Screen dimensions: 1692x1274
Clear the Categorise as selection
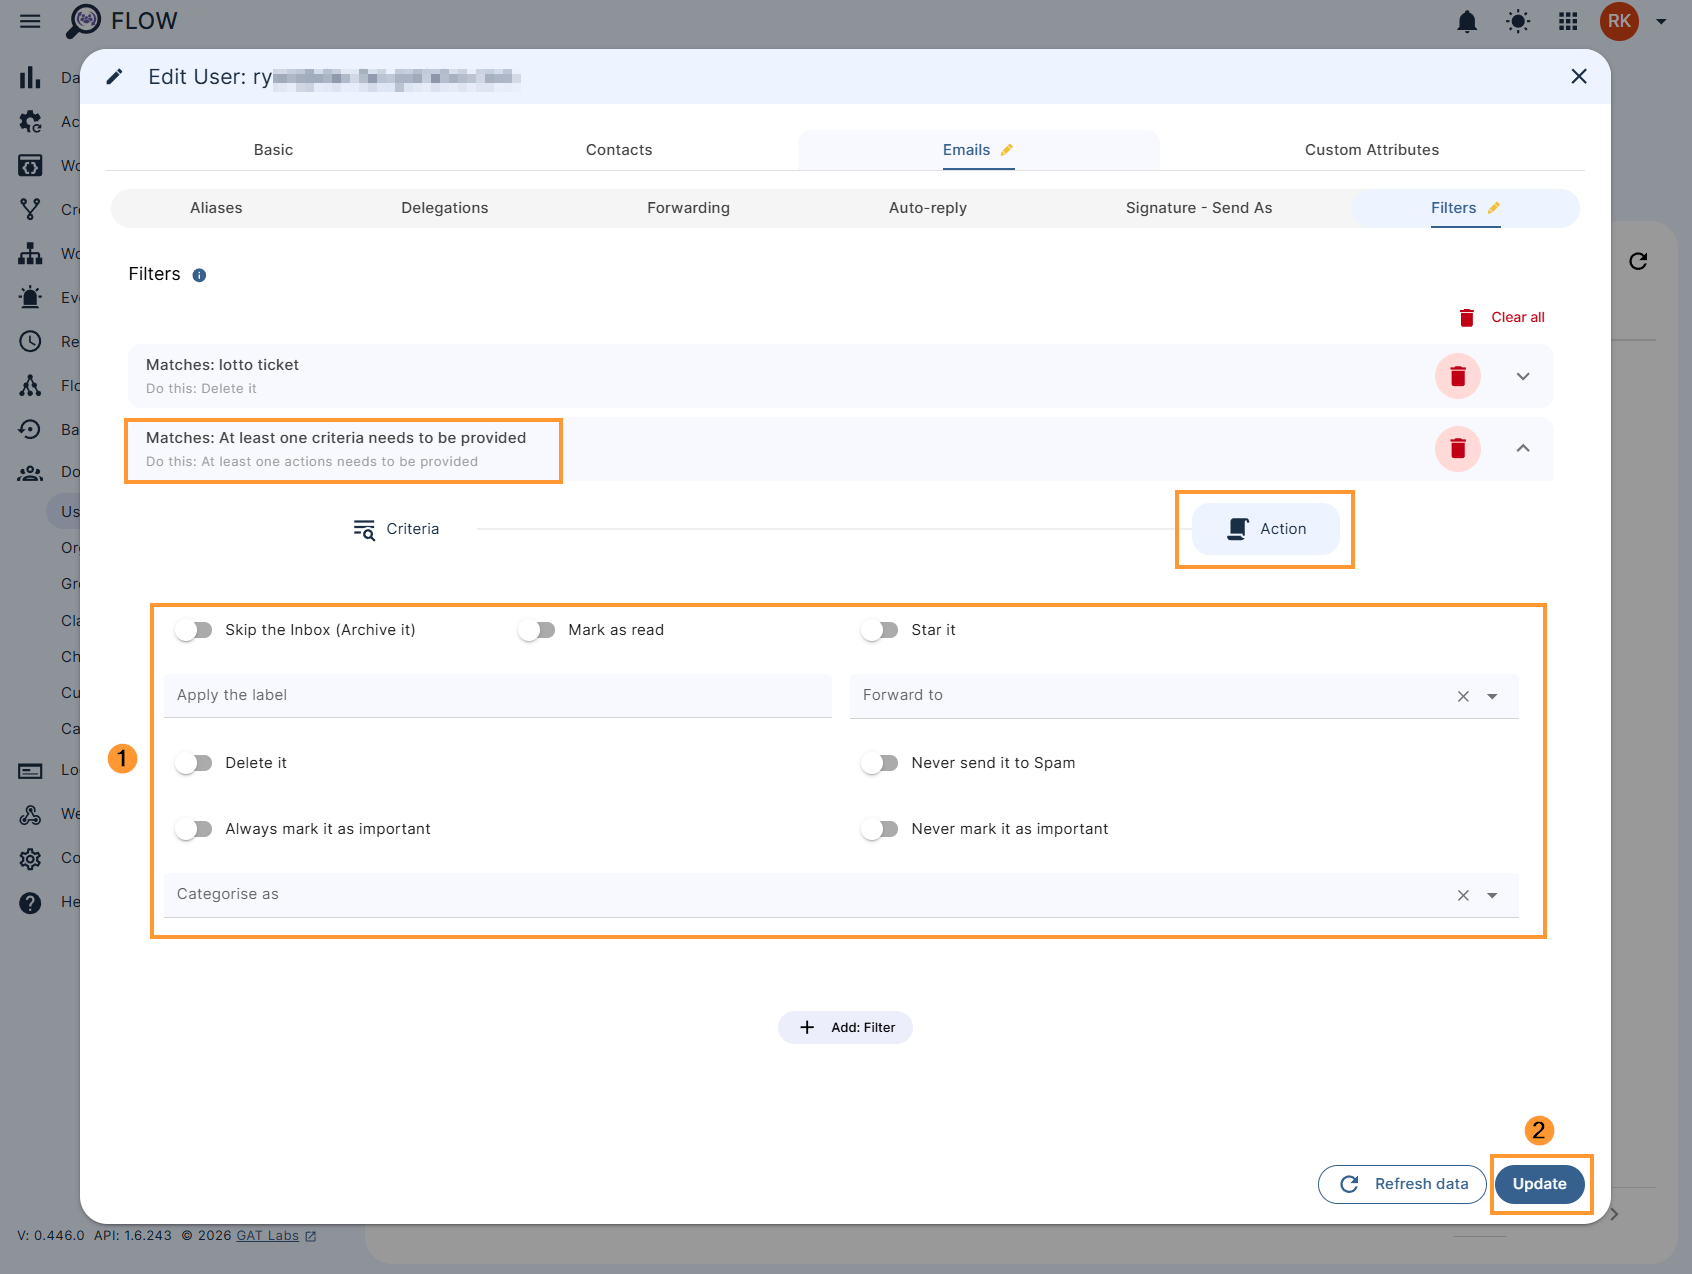[x=1463, y=895]
